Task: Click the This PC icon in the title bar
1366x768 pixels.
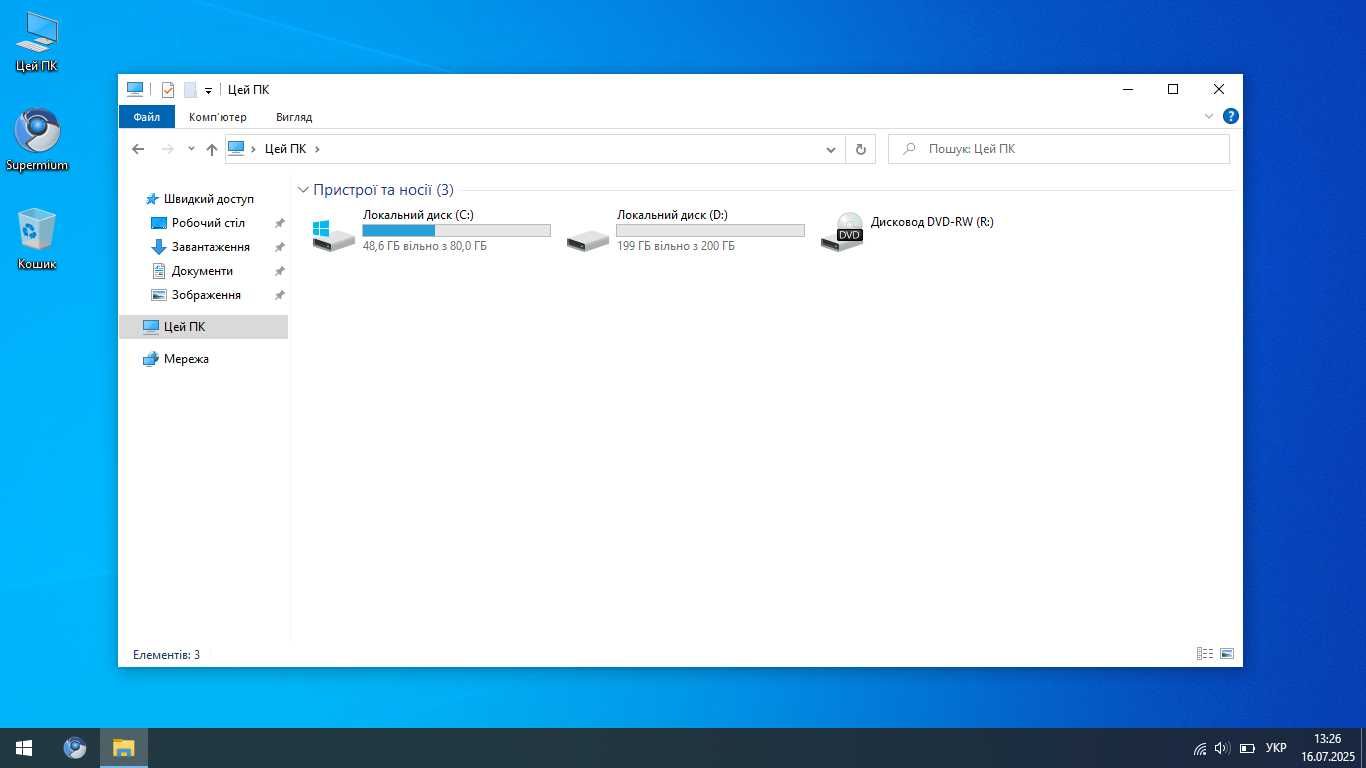Action: tap(135, 90)
